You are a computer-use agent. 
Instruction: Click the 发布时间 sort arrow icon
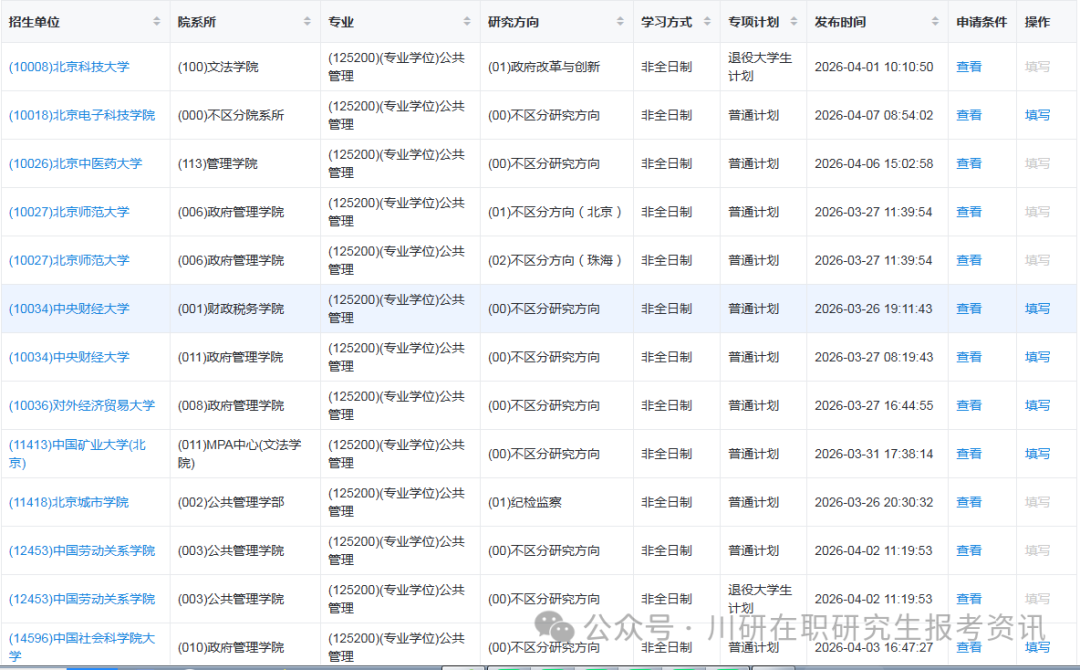tap(936, 20)
